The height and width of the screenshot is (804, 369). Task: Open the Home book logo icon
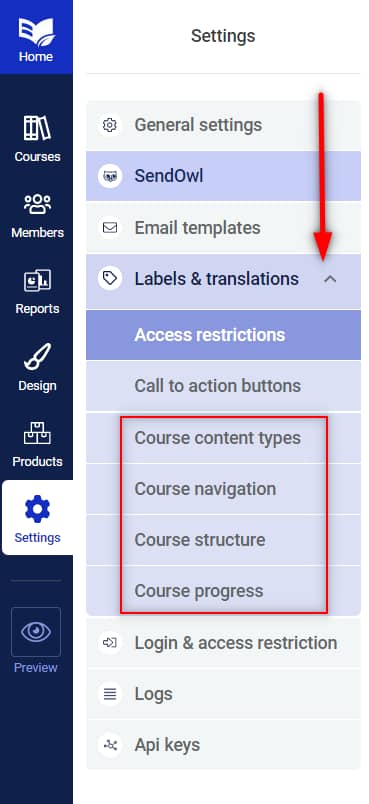[36, 30]
